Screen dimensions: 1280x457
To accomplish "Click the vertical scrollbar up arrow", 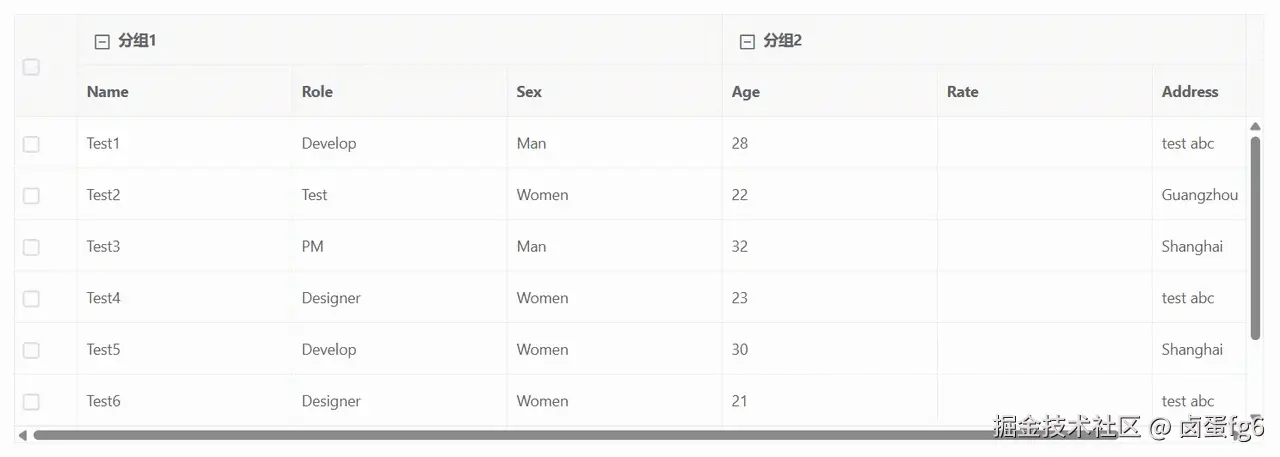I will coord(1255,126).
